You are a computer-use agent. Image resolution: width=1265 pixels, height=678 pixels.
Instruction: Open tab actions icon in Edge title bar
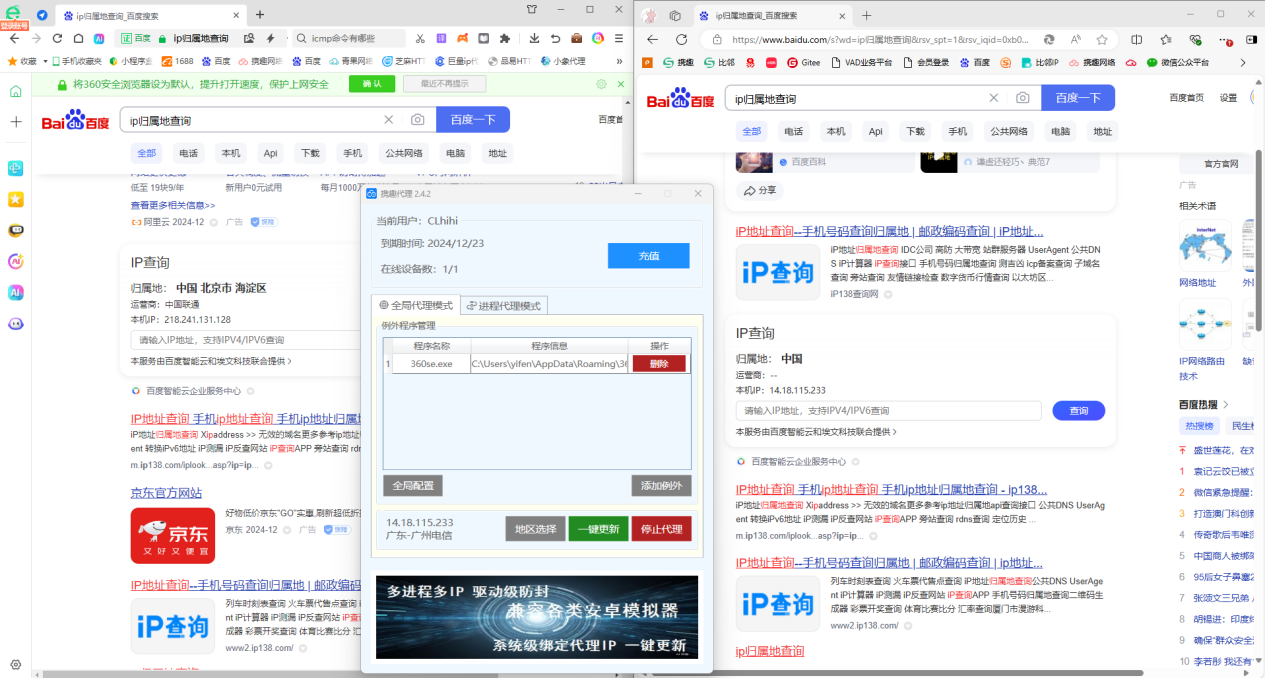[x=675, y=15]
